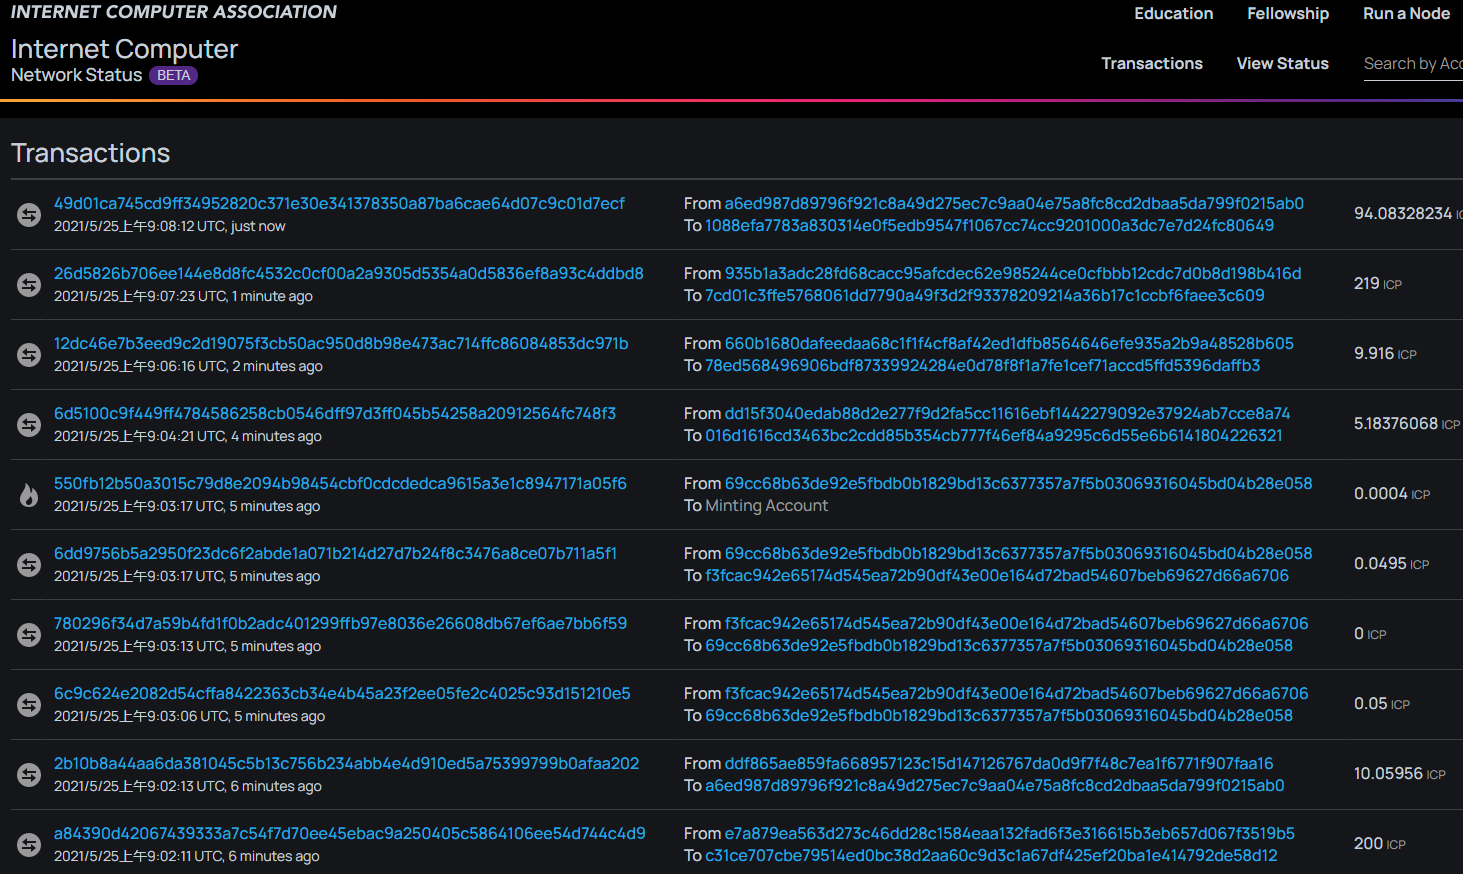
Task: Click the Internet Computer Network Status logo
Action: pos(124,60)
